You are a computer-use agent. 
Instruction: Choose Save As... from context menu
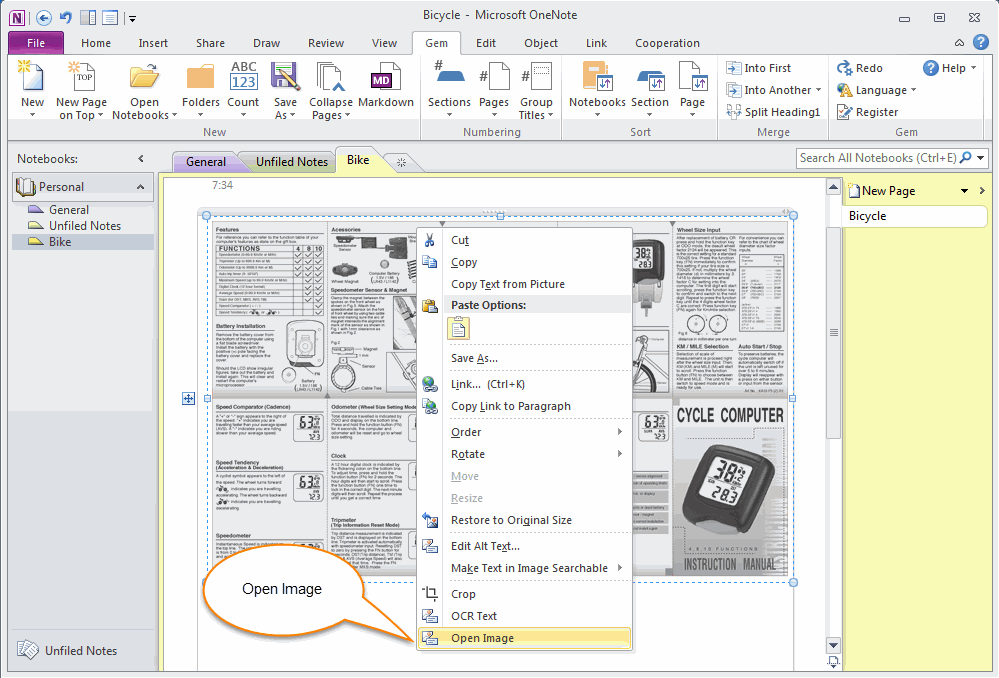click(524, 358)
